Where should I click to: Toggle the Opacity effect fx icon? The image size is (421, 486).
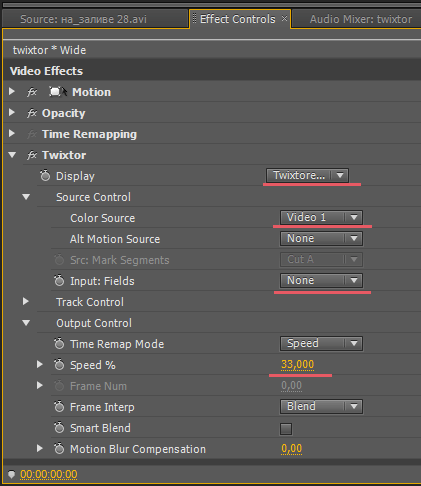point(32,113)
